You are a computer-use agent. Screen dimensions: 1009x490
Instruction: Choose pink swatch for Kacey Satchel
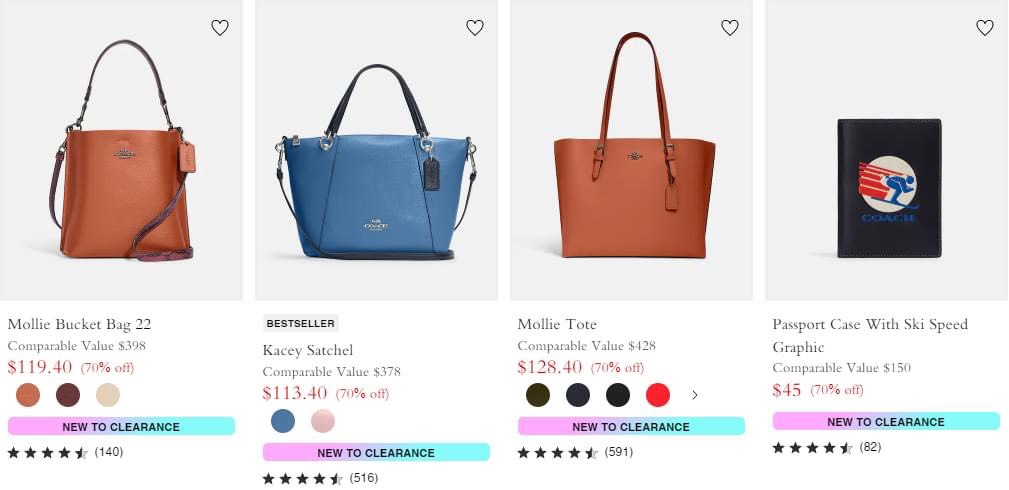(322, 420)
